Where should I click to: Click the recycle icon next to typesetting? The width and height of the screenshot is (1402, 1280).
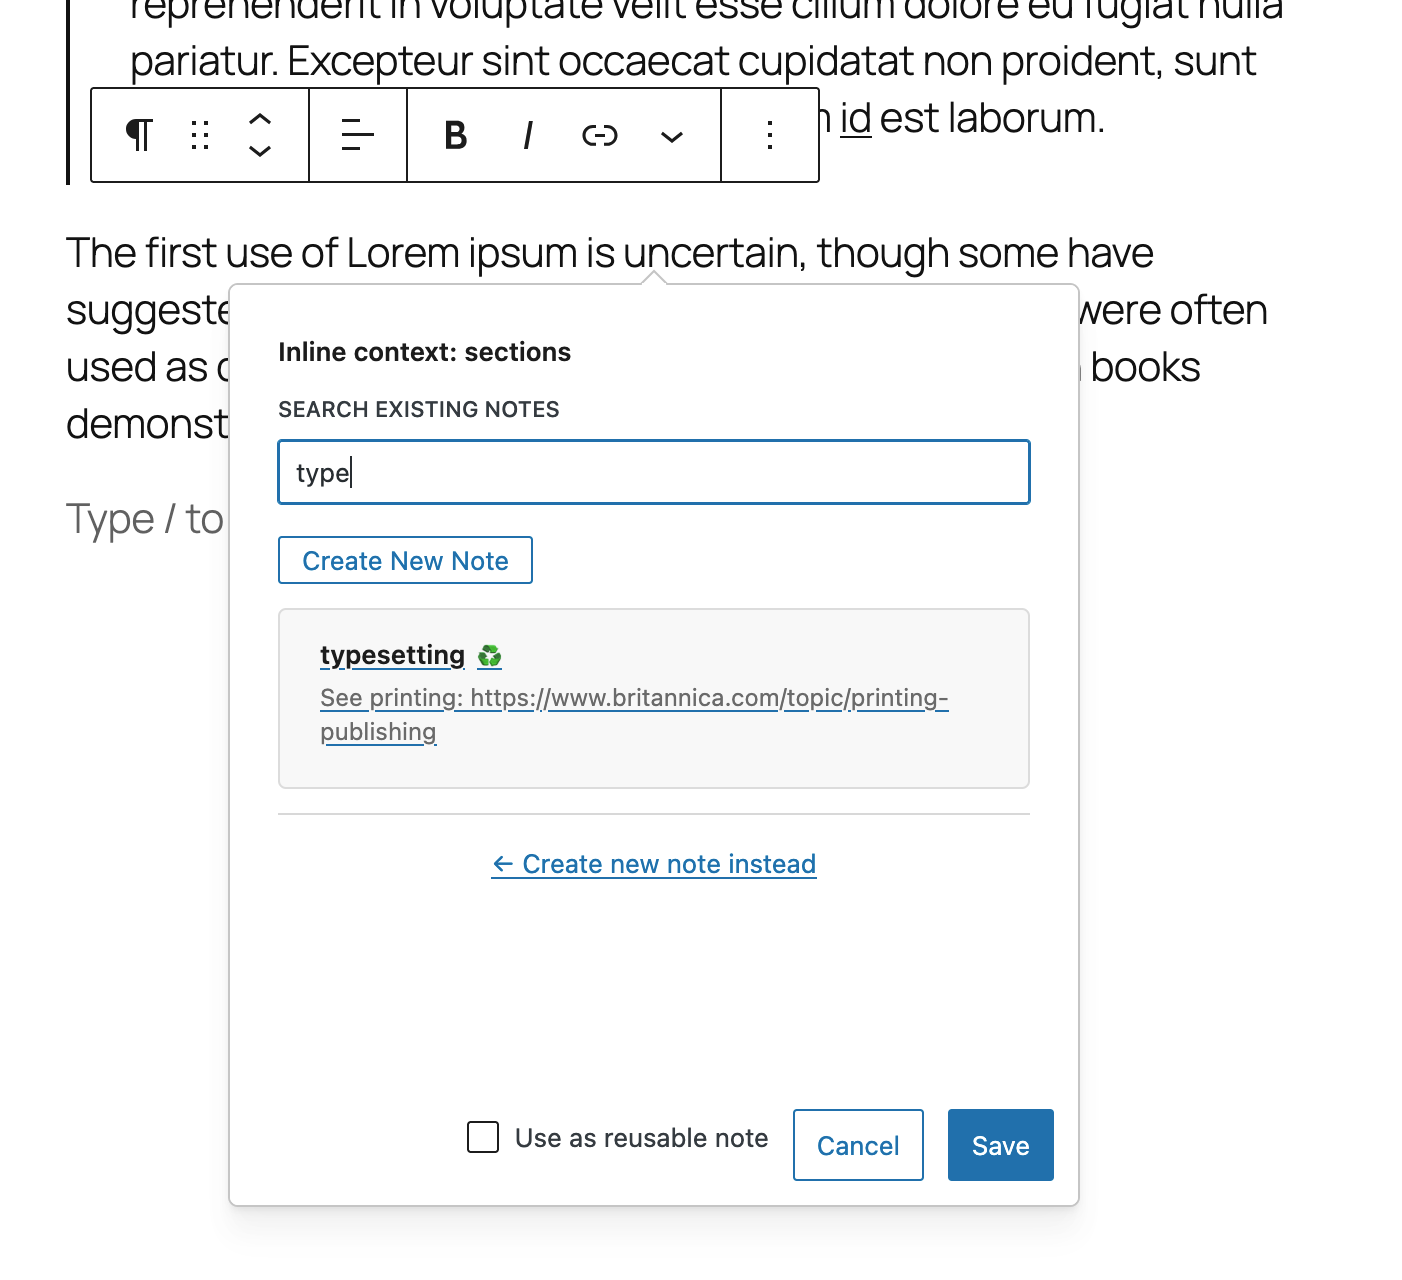point(489,656)
